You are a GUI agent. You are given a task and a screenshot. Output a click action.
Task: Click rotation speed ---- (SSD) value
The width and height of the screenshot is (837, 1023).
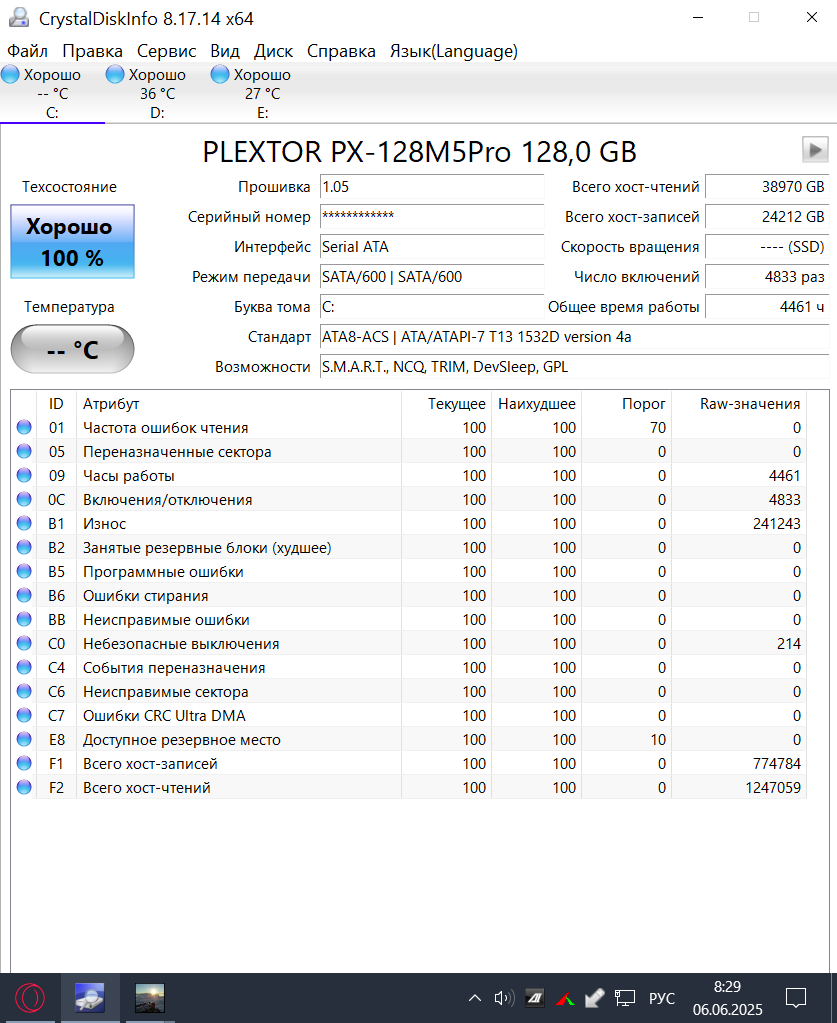(x=767, y=247)
